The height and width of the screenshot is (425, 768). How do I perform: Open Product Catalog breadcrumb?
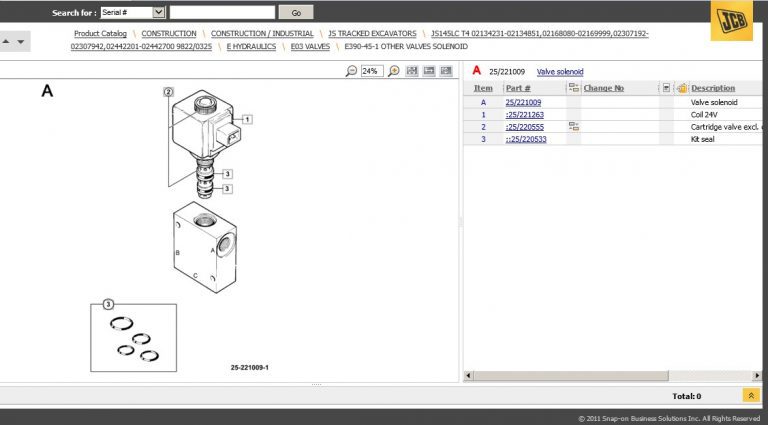coord(100,33)
